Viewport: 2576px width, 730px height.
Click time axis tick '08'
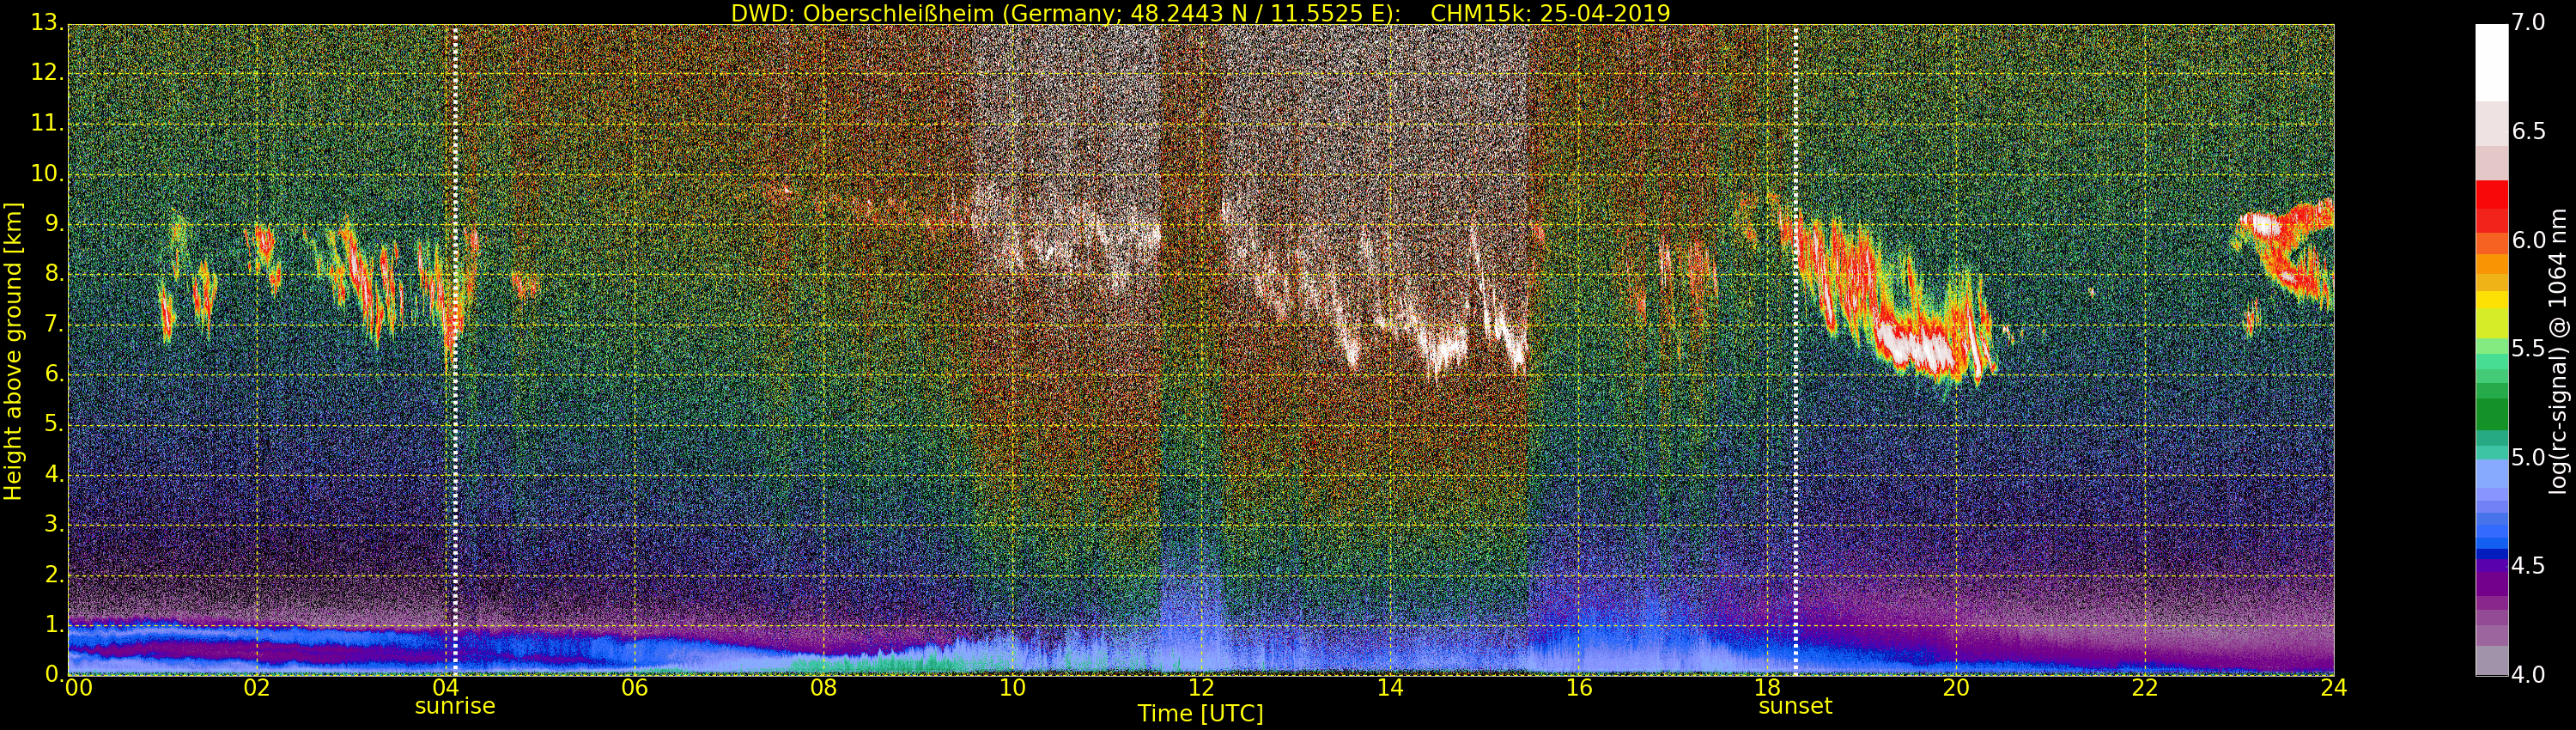tap(823, 687)
